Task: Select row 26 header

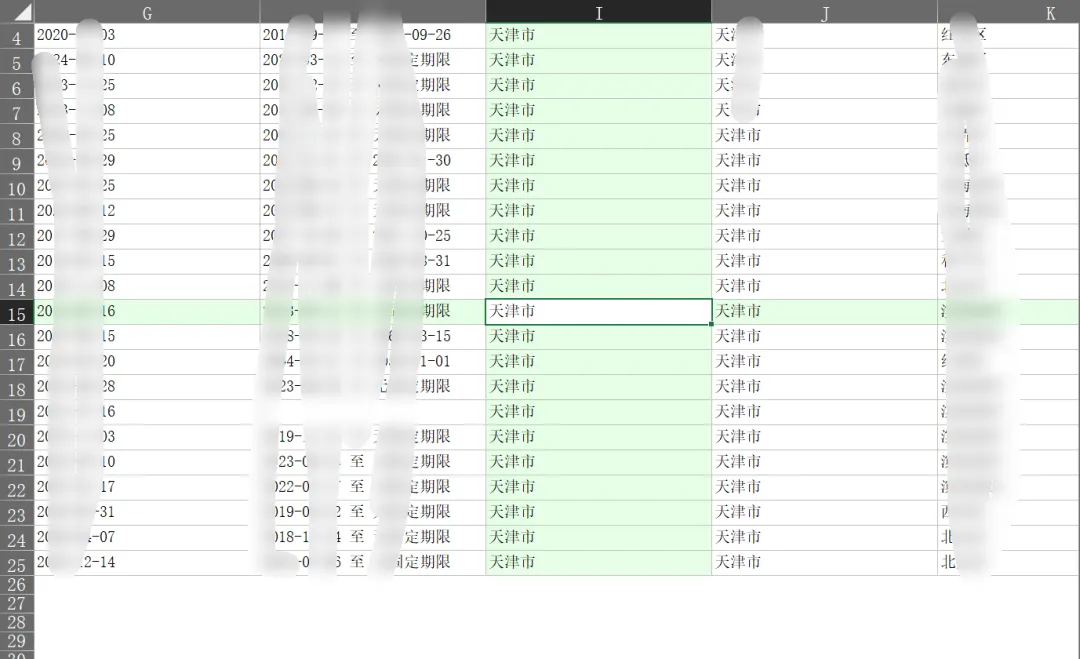Action: 17,585
